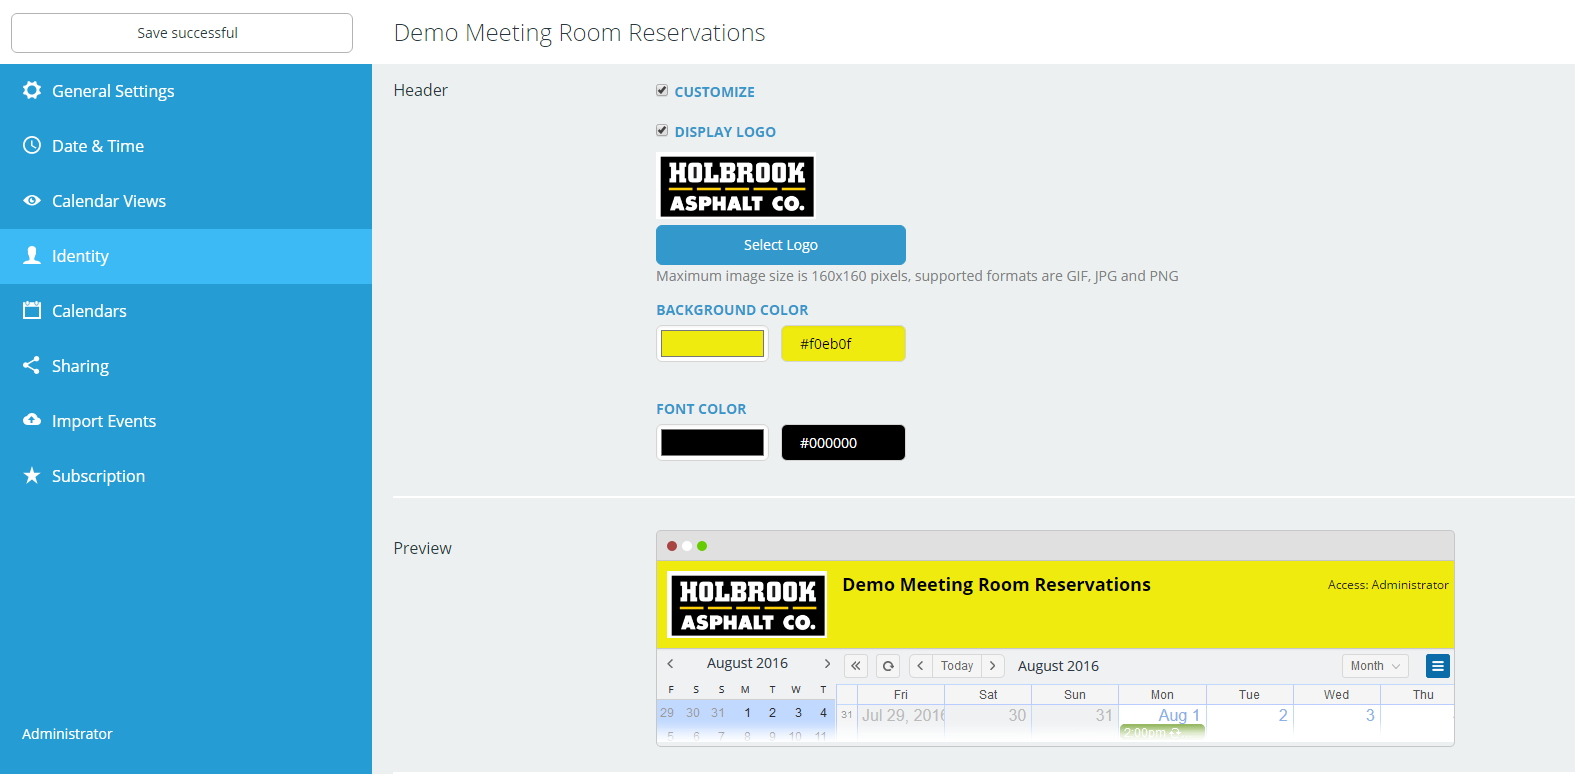Click the Subscription star icon
The image size is (1575, 774).
32,475
